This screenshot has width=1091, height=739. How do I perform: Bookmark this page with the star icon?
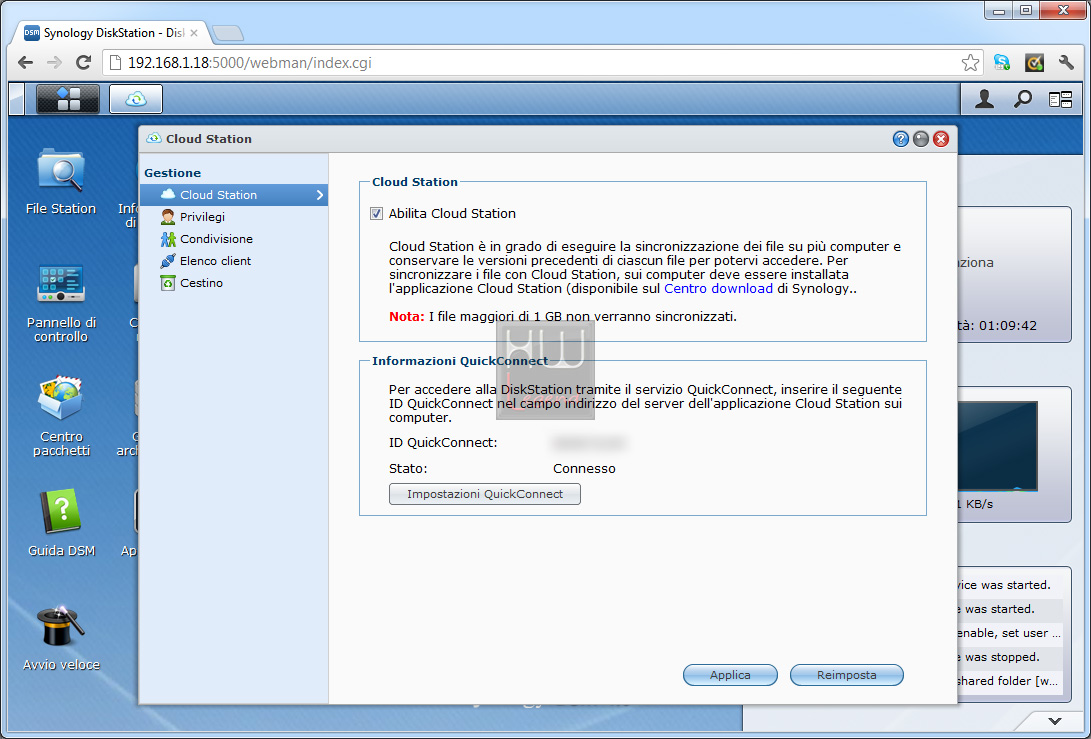(x=970, y=63)
